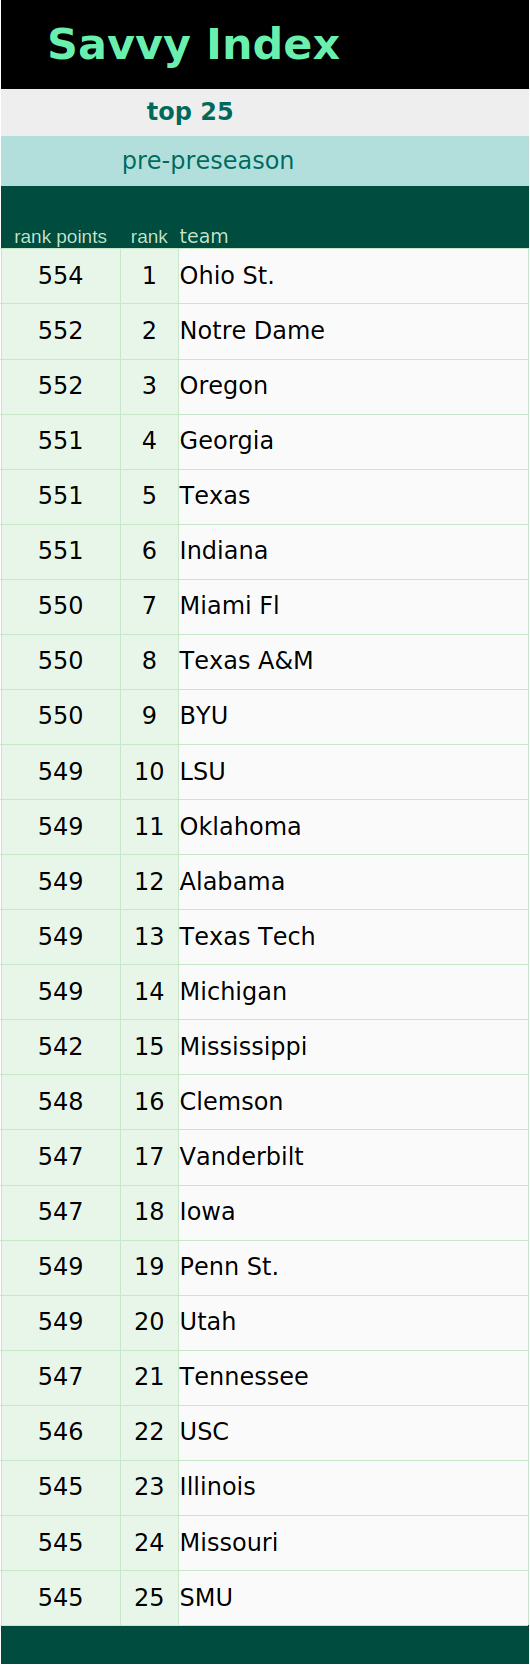Click the Savvy Index title
The image size is (530, 1666).
[x=194, y=45]
